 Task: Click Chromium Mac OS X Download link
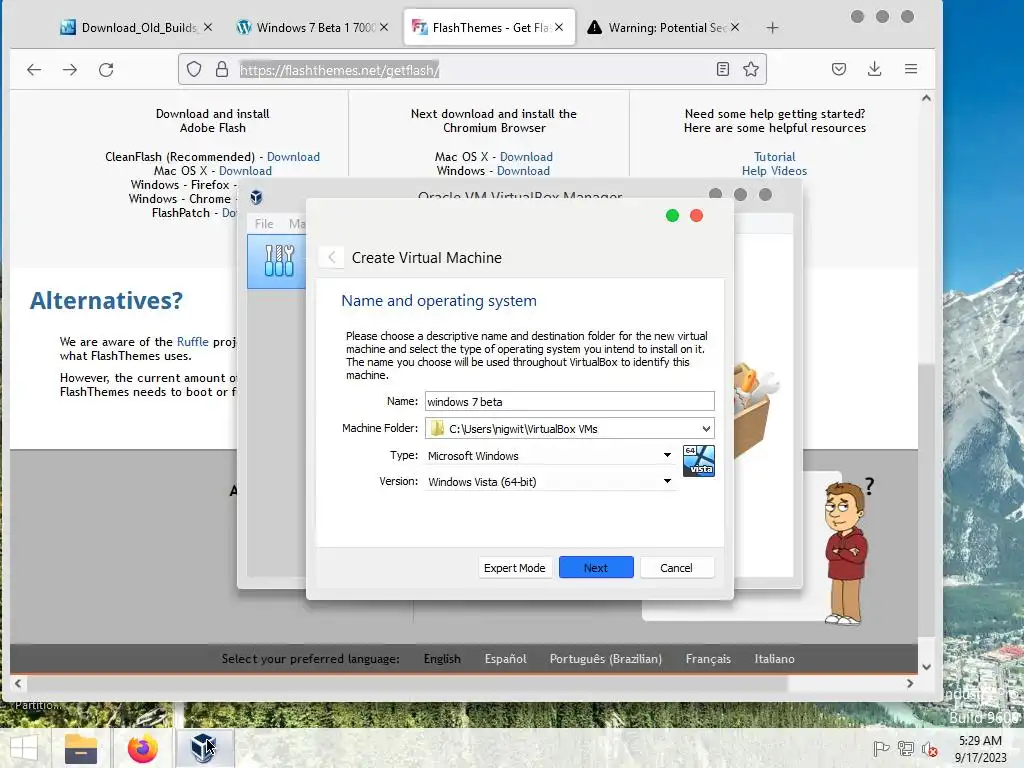[x=526, y=157]
